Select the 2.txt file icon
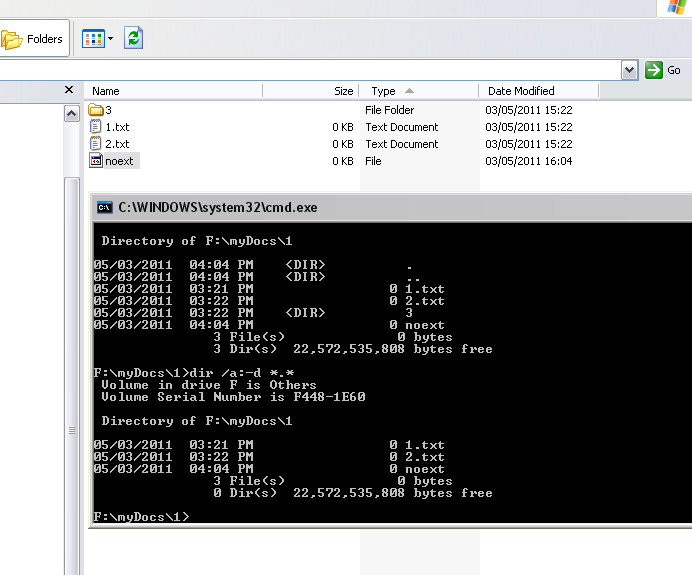Image resolution: width=692 pixels, height=575 pixels. pos(96,144)
